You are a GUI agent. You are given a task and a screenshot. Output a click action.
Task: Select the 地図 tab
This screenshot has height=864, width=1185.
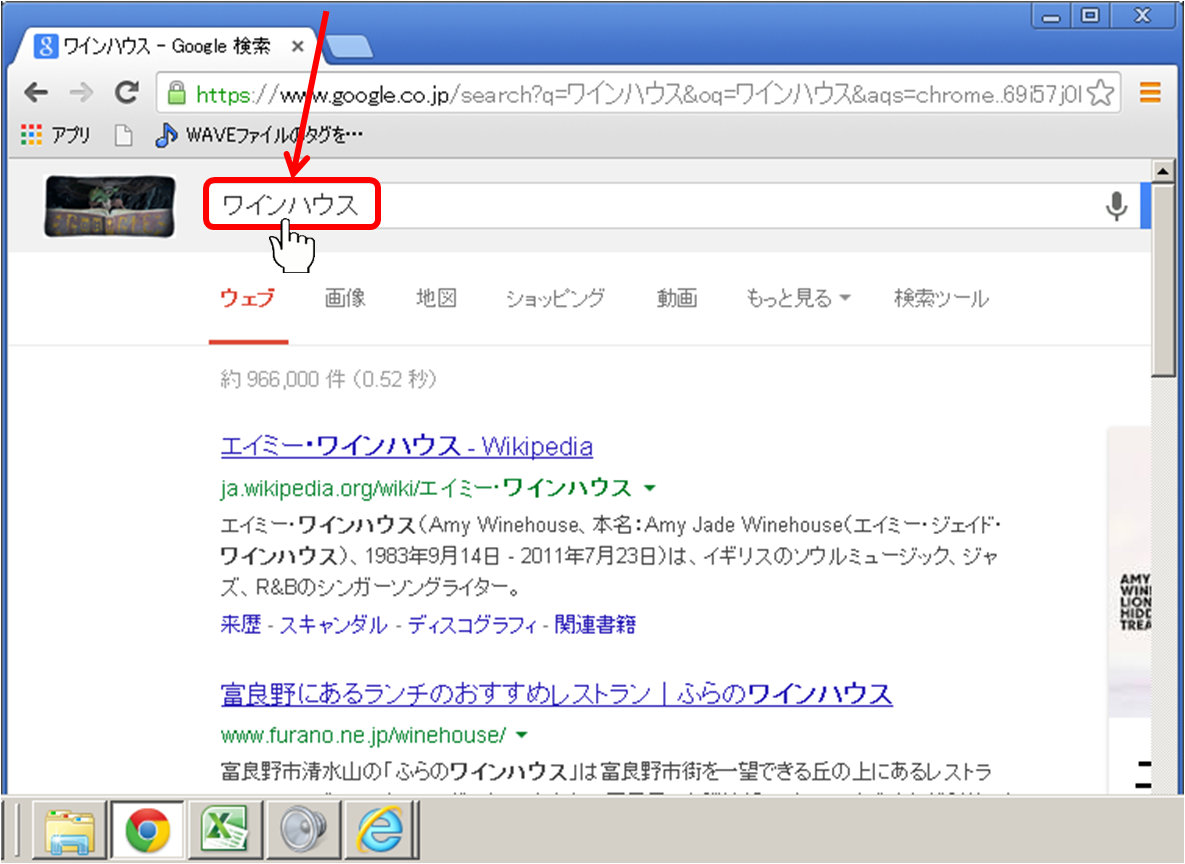pos(436,298)
